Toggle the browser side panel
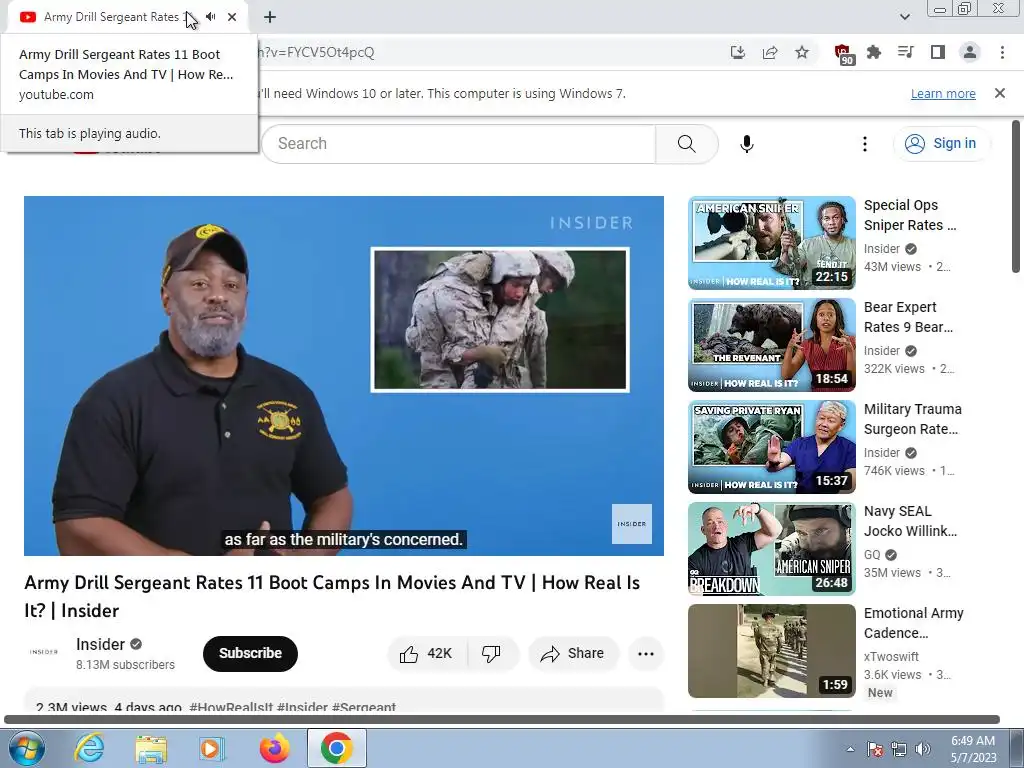The image size is (1024, 768). click(938, 52)
